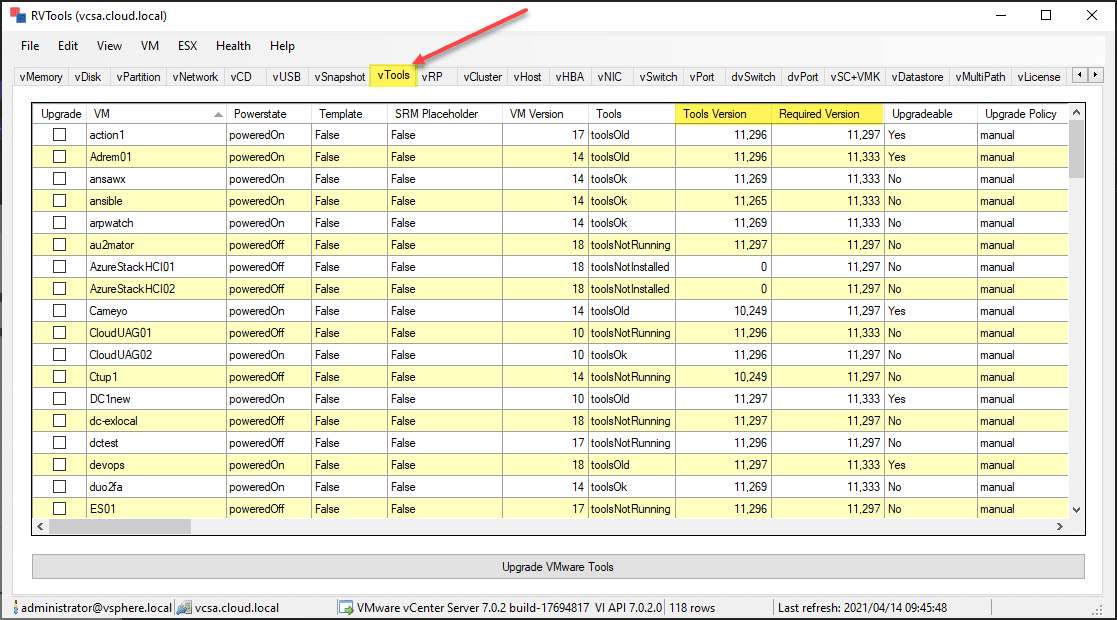Switch to the vSnapshot tab
The width and height of the screenshot is (1117, 620).
tap(339, 77)
